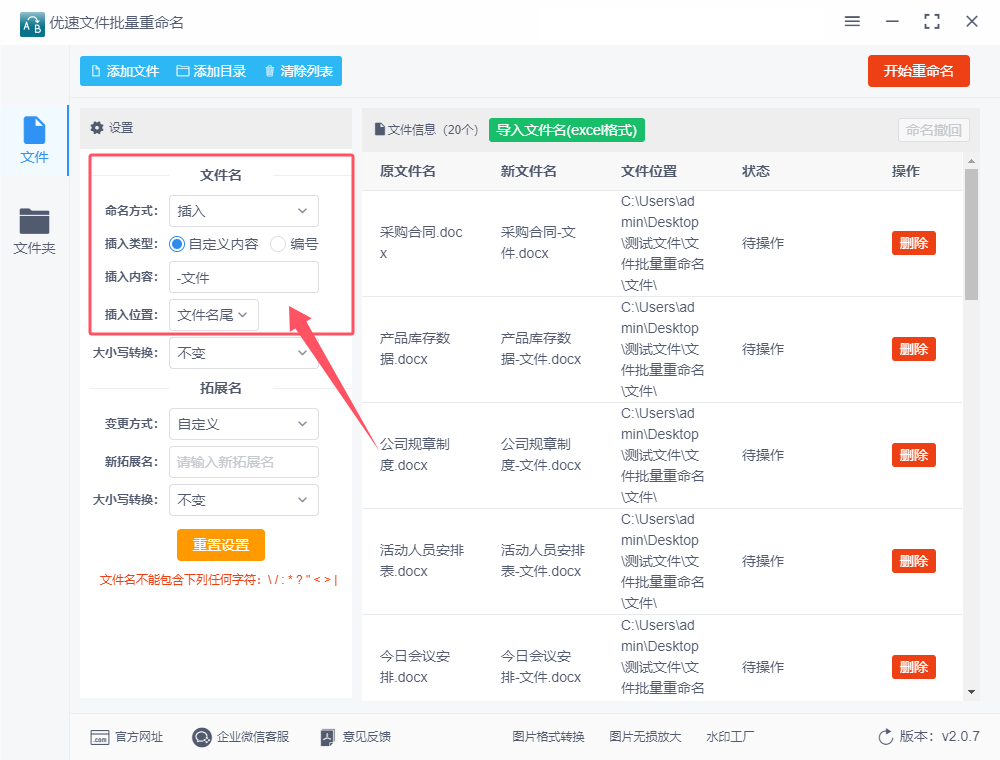Open 意见反馈 link
This screenshot has height=760, width=1000.
(366, 737)
